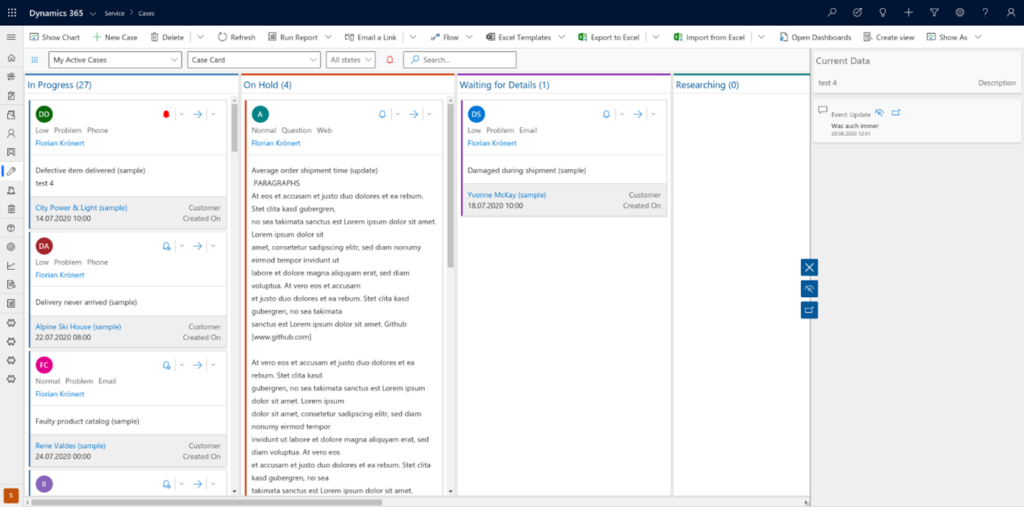Screen dimensions: 1024x507
Task: Click the blue open record side button
Action: [809, 310]
